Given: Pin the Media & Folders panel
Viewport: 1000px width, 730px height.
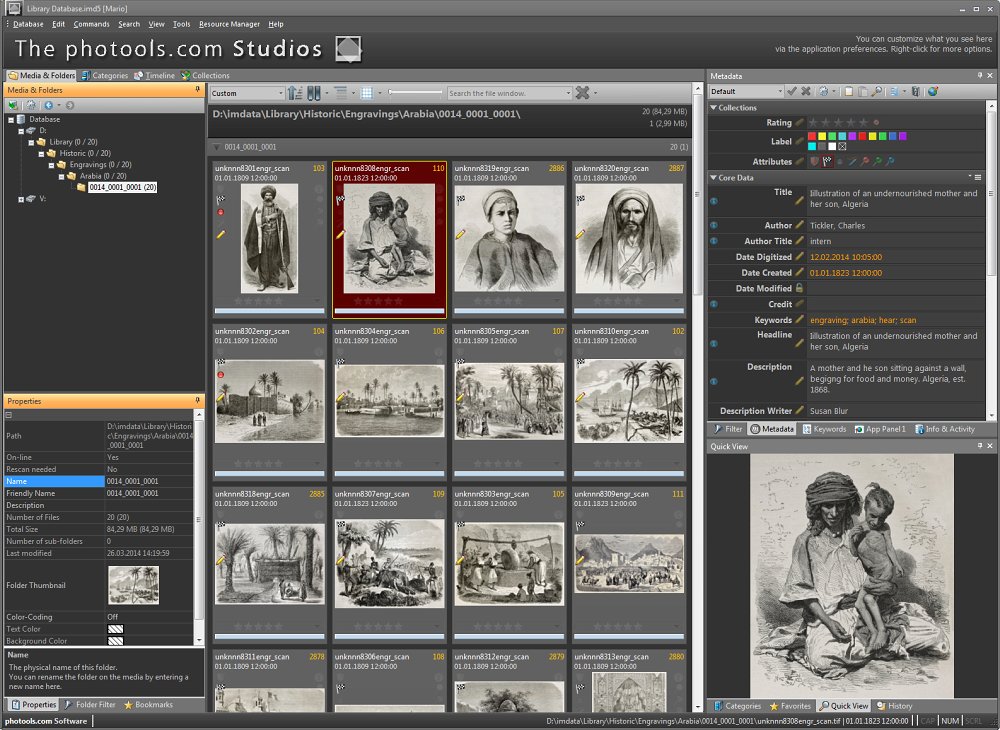Looking at the screenshot, I should pyautogui.click(x=198, y=90).
